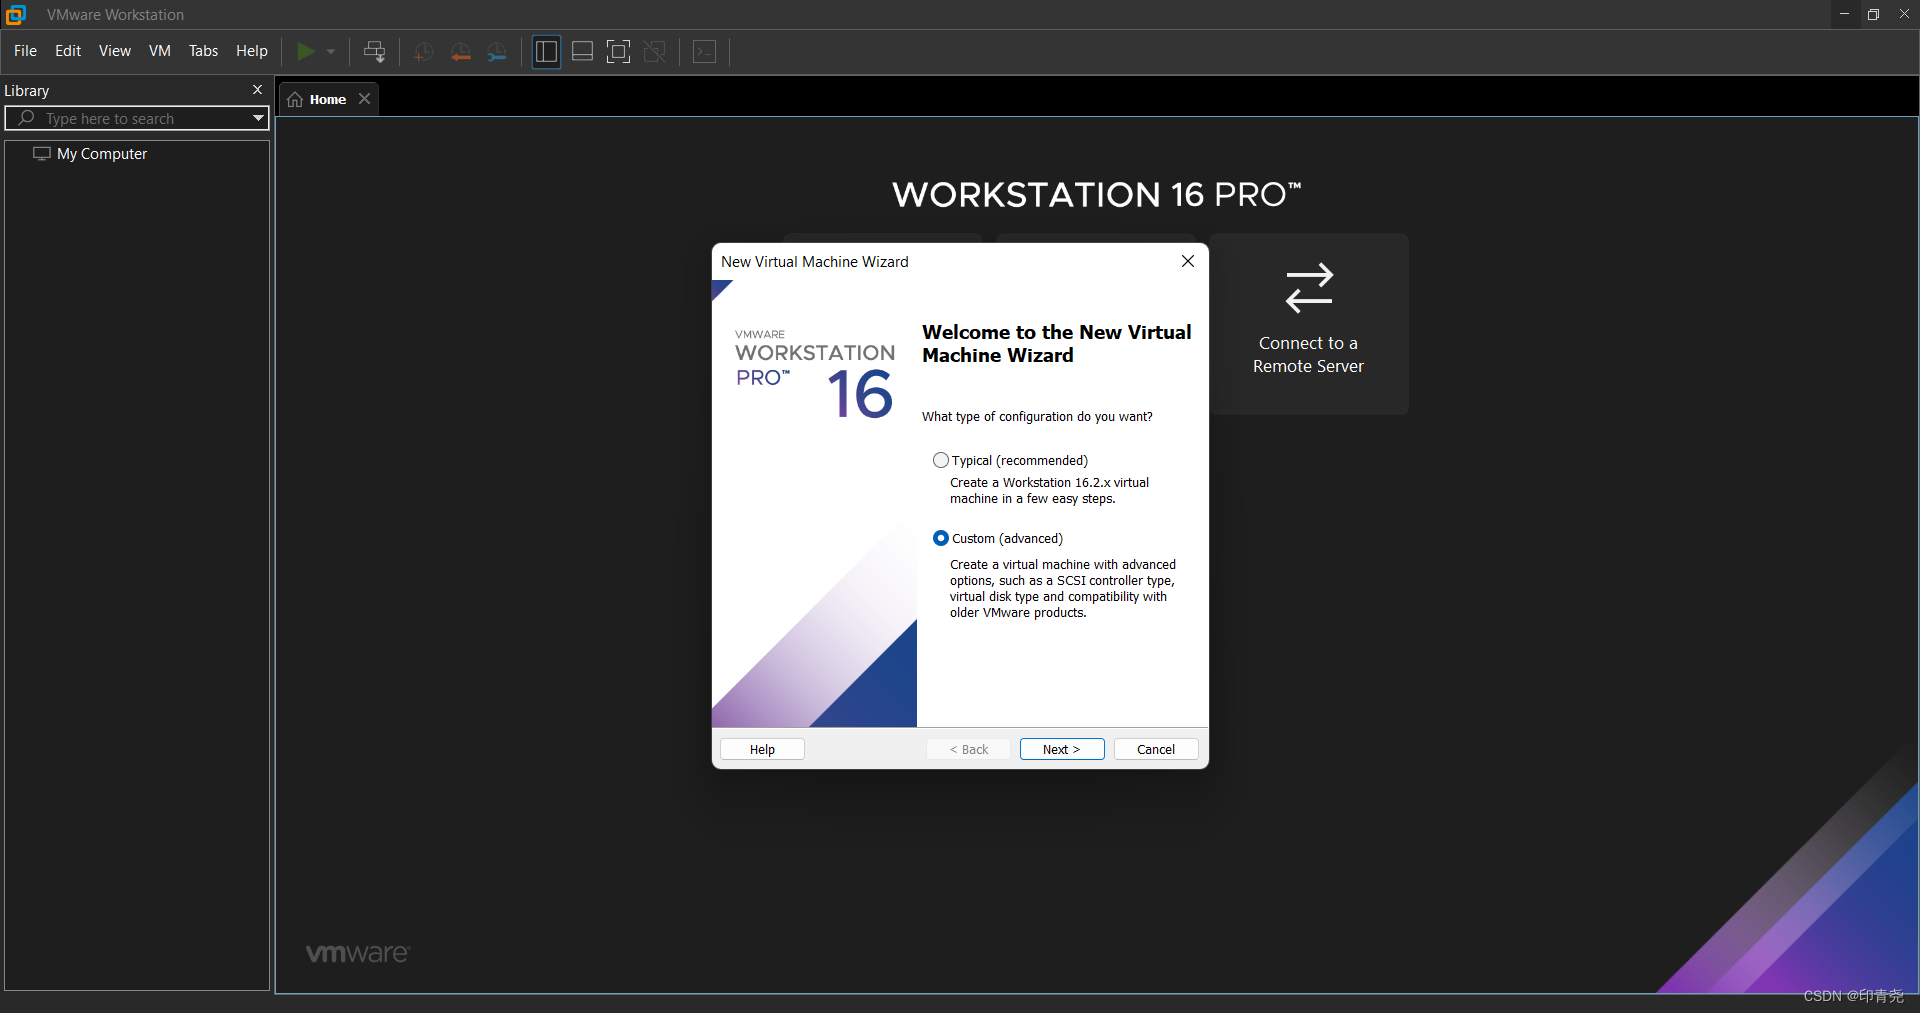This screenshot has height=1013, width=1920.
Task: Select the Typical (recommended) radio button
Action: (x=941, y=460)
